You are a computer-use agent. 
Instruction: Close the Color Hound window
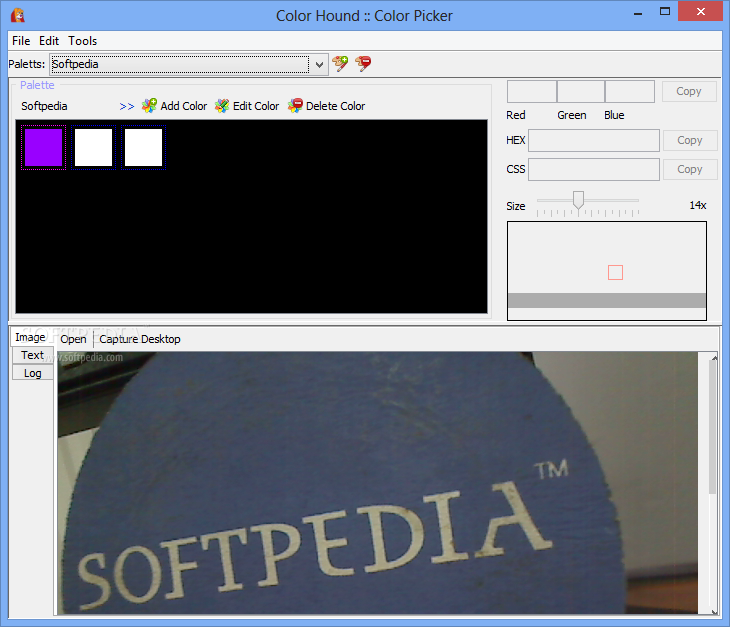point(700,12)
